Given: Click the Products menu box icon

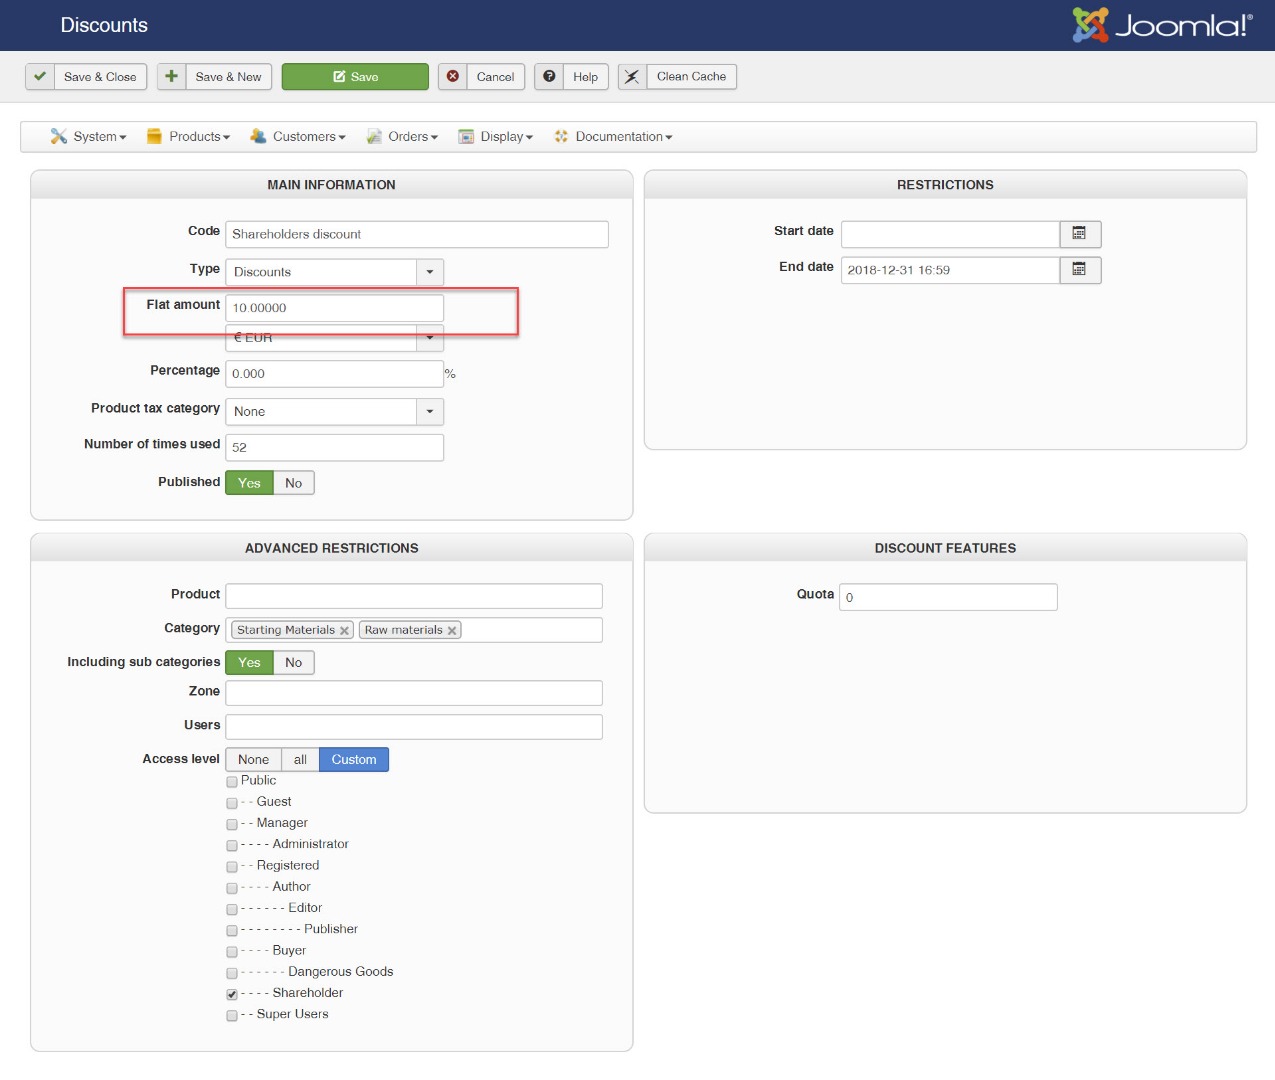Looking at the screenshot, I should point(154,137).
